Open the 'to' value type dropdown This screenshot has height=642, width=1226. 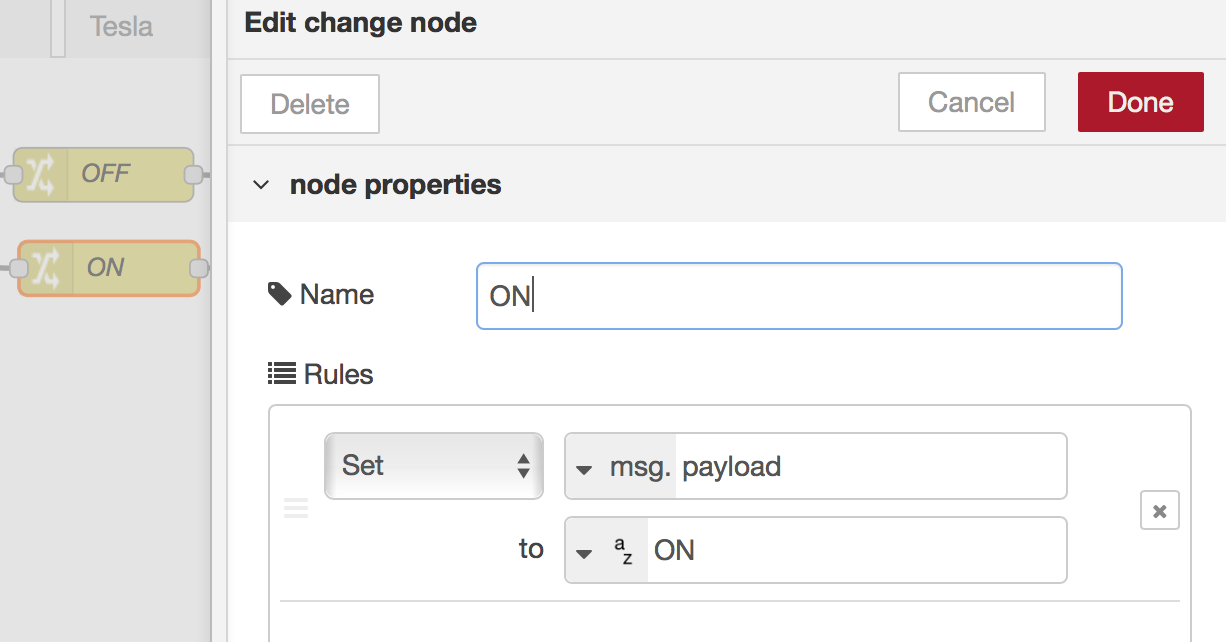pyautogui.click(x=585, y=551)
